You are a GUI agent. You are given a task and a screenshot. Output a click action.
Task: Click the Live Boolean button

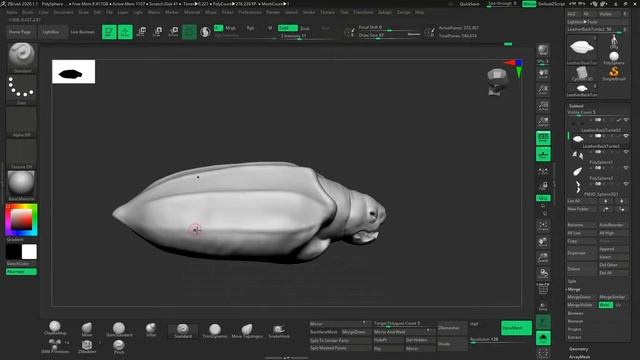83,32
